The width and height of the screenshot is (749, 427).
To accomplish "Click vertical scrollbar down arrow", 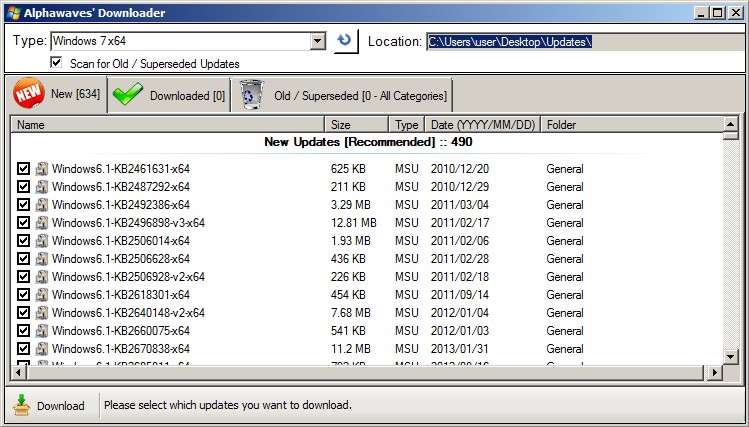I will pos(730,356).
